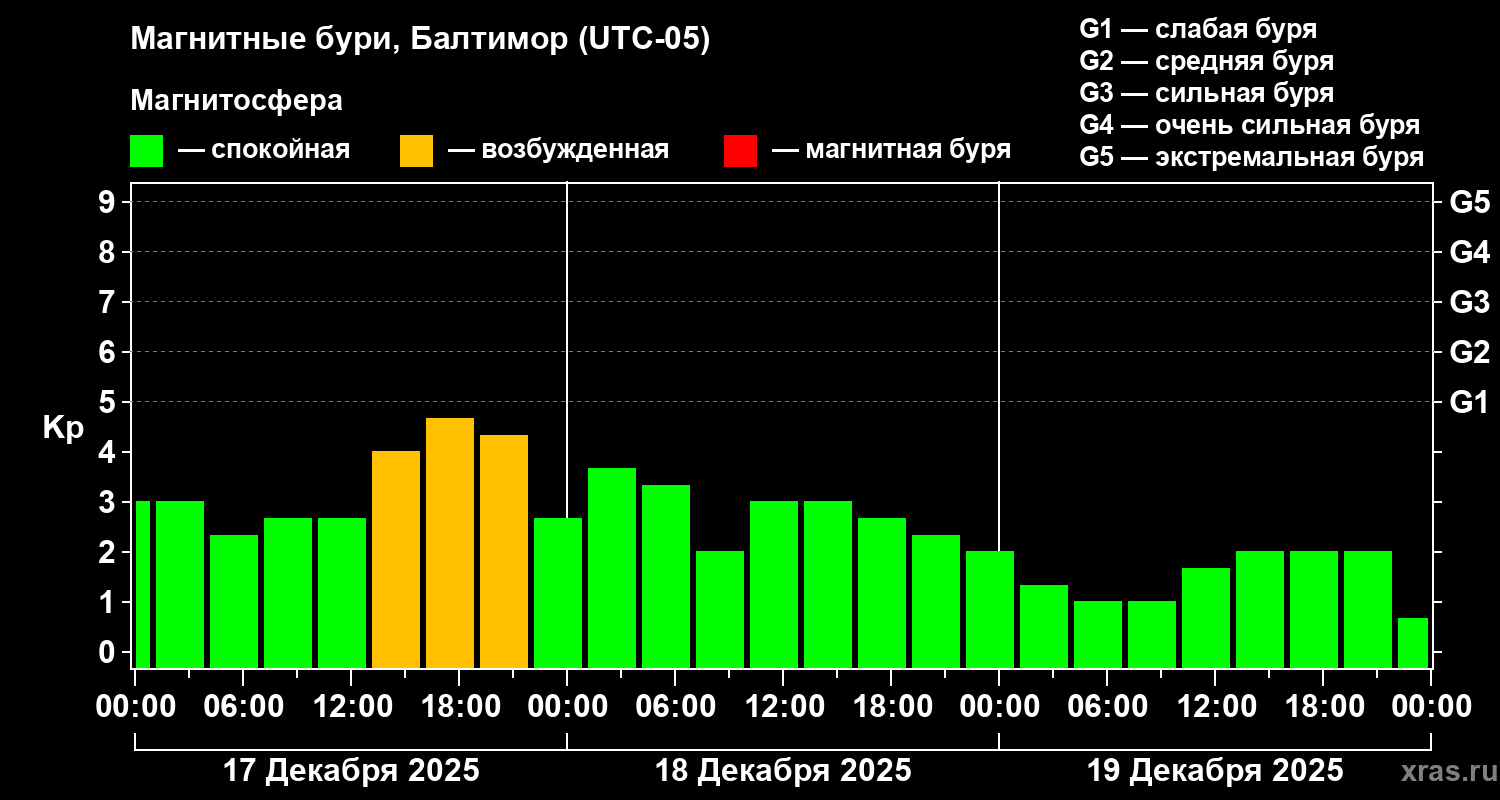
Task: Click the white midnight divider between 17 and 18 December
Action: tap(567, 425)
